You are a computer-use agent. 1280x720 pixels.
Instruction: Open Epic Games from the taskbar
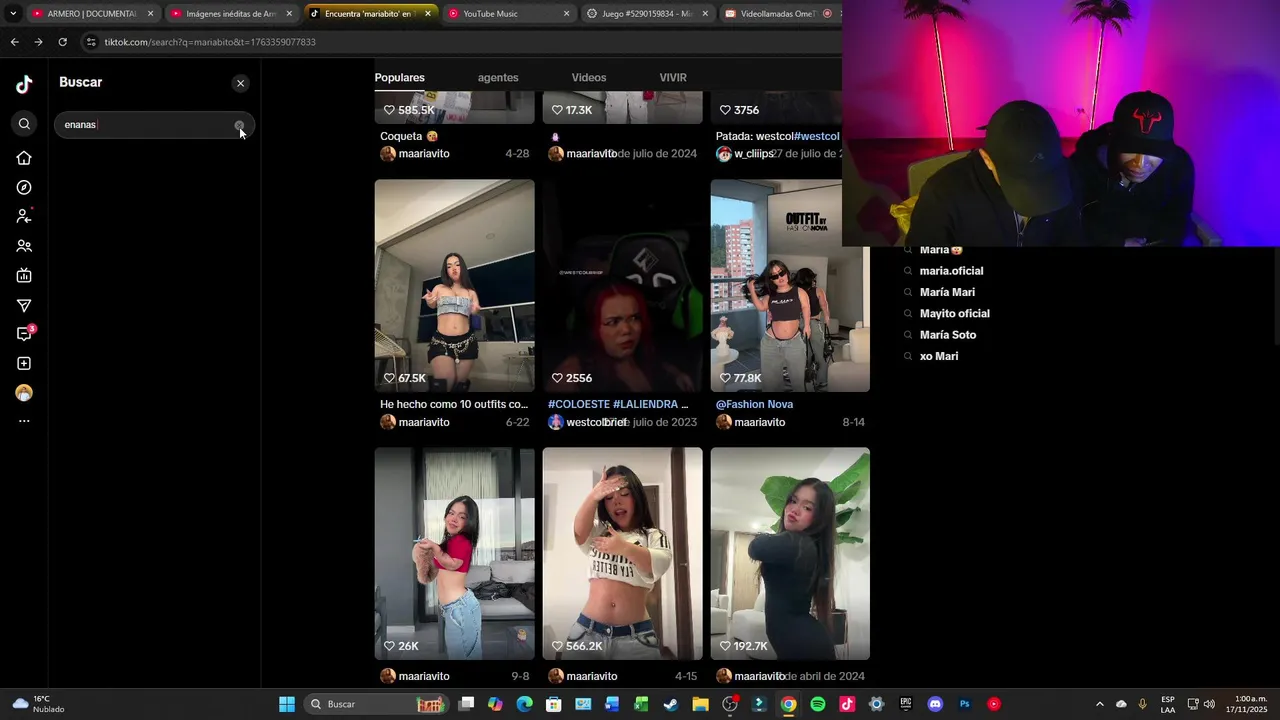(906, 704)
